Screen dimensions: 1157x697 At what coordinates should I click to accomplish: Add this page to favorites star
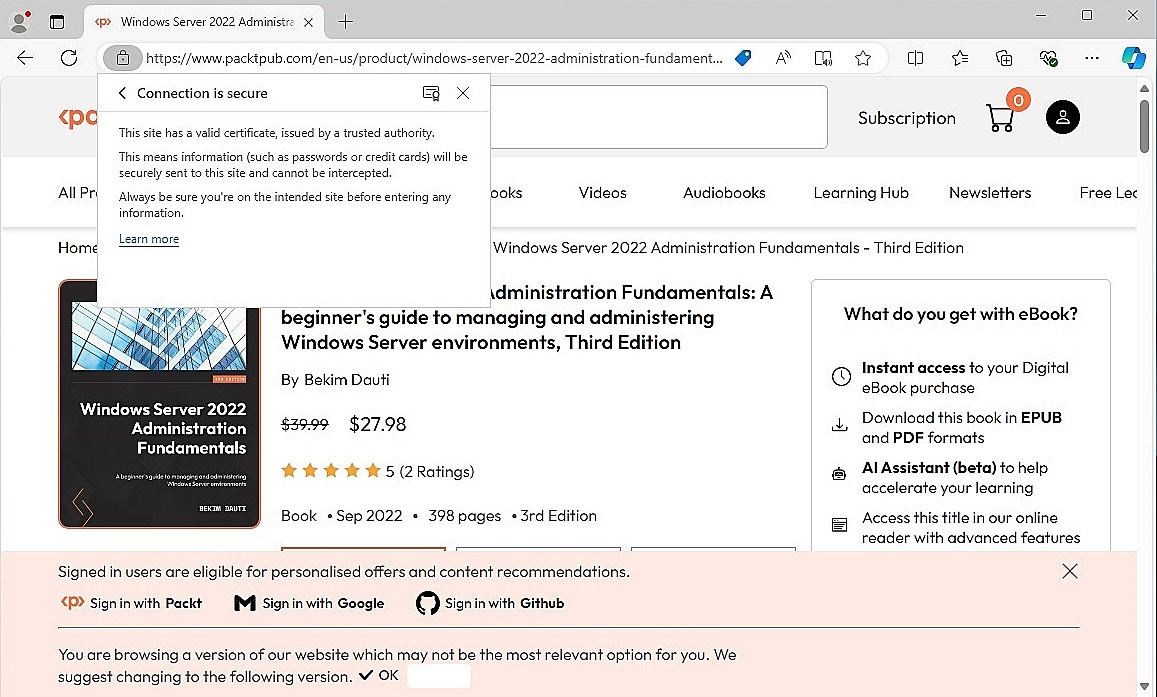pos(863,58)
